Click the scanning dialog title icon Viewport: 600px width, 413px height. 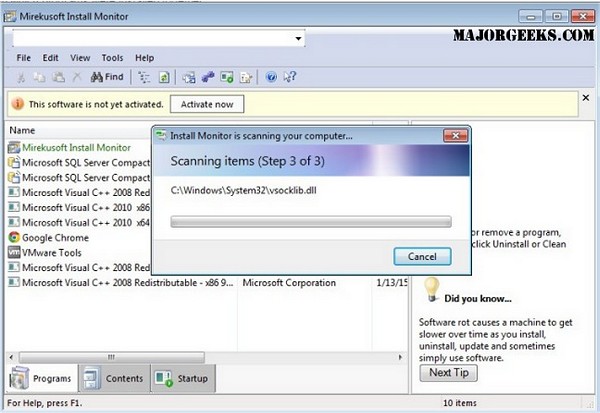click(161, 135)
